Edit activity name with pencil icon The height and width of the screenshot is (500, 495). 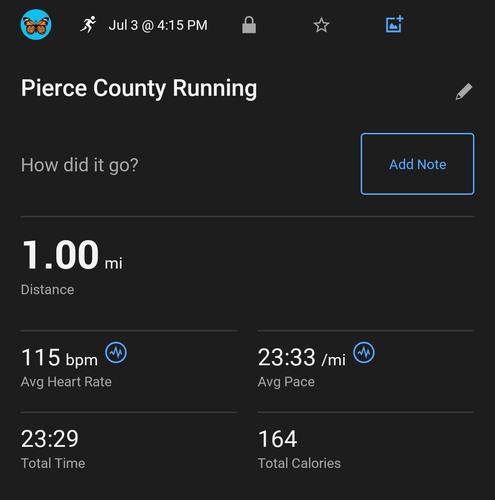coord(464,91)
